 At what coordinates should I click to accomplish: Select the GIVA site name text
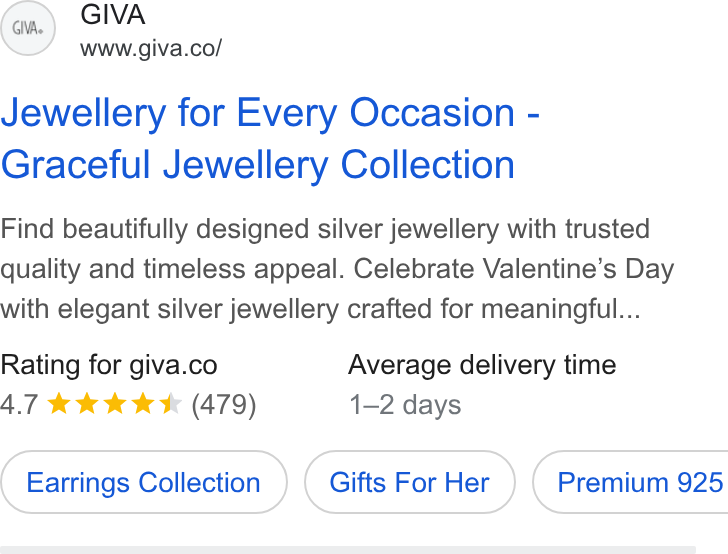click(x=113, y=14)
